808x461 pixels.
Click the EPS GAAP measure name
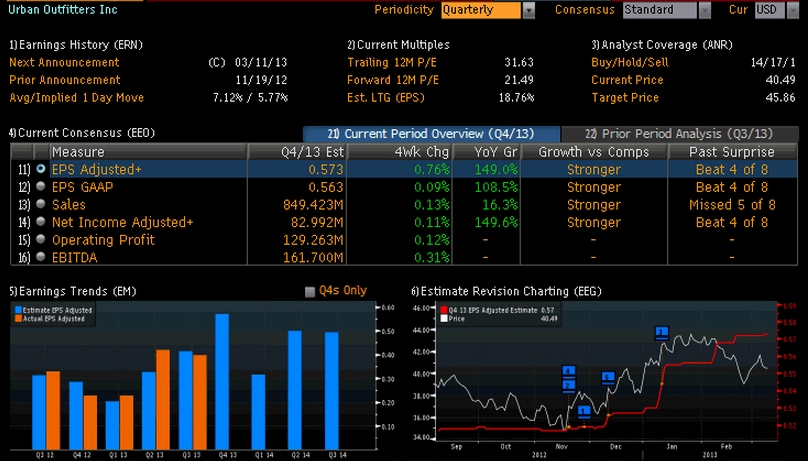point(82,187)
